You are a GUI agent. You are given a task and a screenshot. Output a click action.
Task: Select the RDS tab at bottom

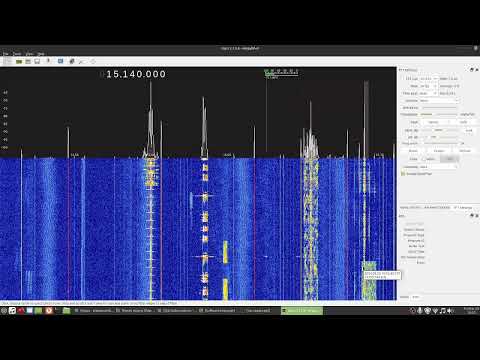click(x=416, y=297)
